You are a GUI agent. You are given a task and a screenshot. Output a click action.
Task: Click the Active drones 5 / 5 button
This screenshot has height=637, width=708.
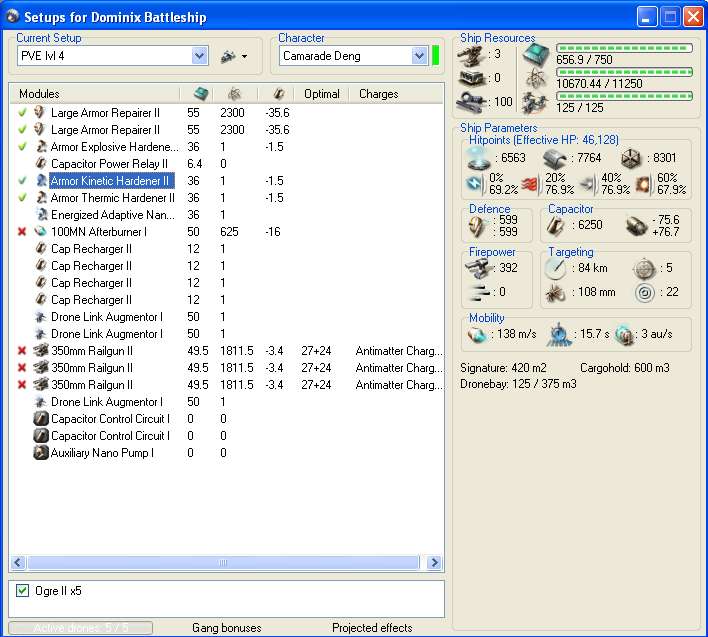(80, 628)
